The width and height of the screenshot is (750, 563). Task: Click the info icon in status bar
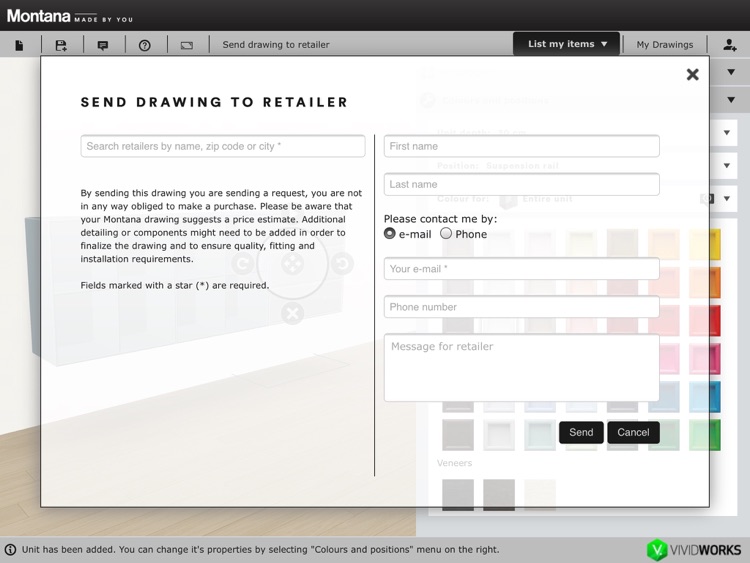click(x=10, y=550)
